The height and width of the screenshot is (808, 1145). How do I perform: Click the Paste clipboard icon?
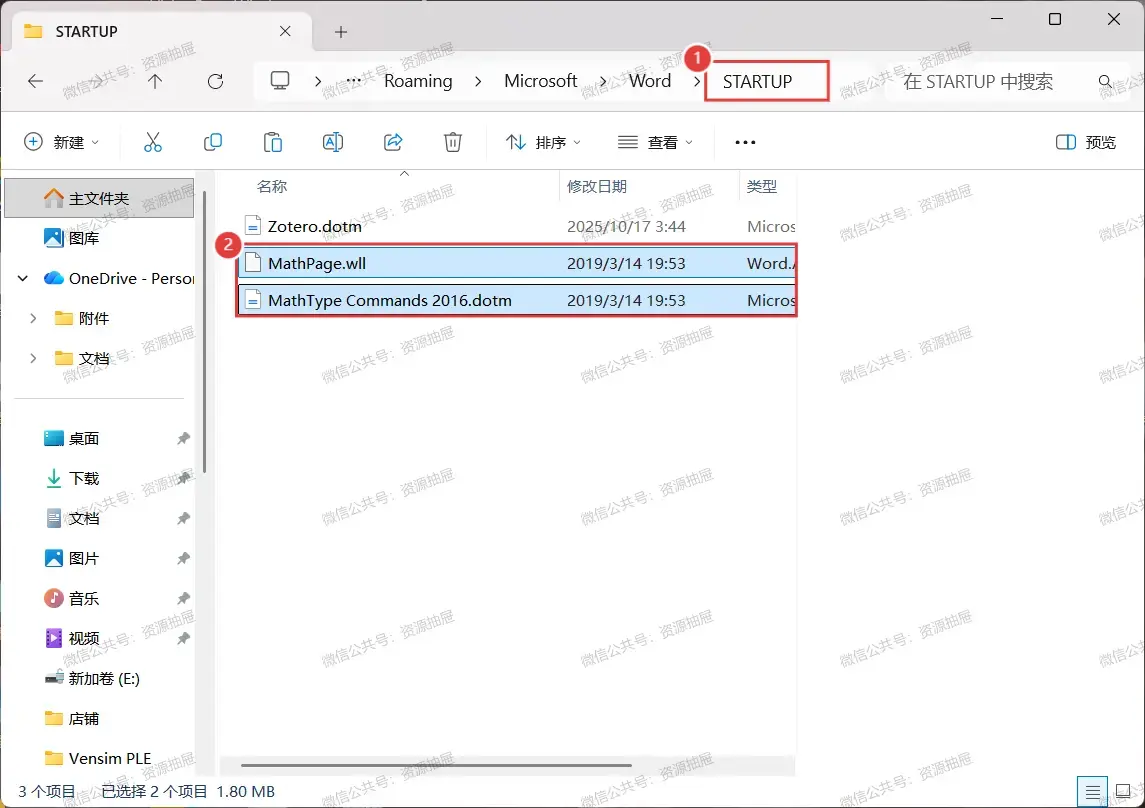272,142
